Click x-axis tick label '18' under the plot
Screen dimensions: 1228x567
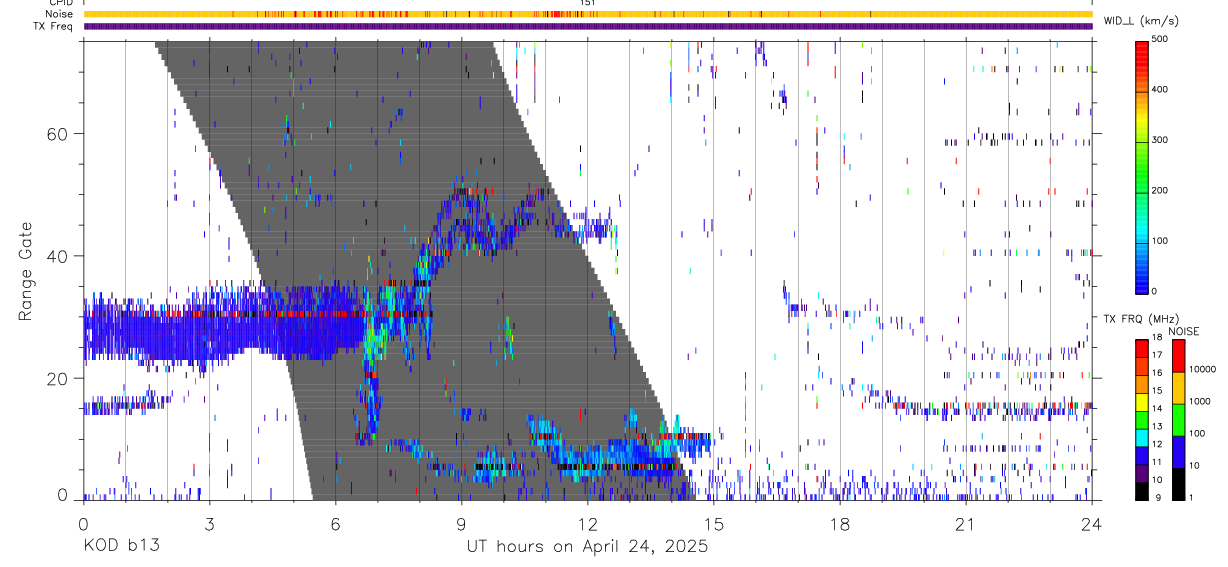tap(839, 523)
